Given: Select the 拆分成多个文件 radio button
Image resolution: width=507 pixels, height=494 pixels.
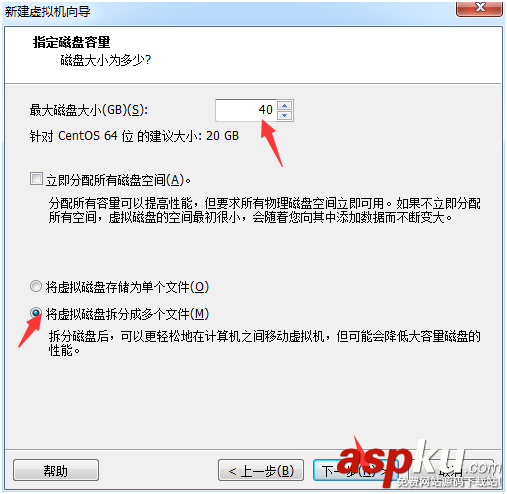Looking at the screenshot, I should click(36, 313).
